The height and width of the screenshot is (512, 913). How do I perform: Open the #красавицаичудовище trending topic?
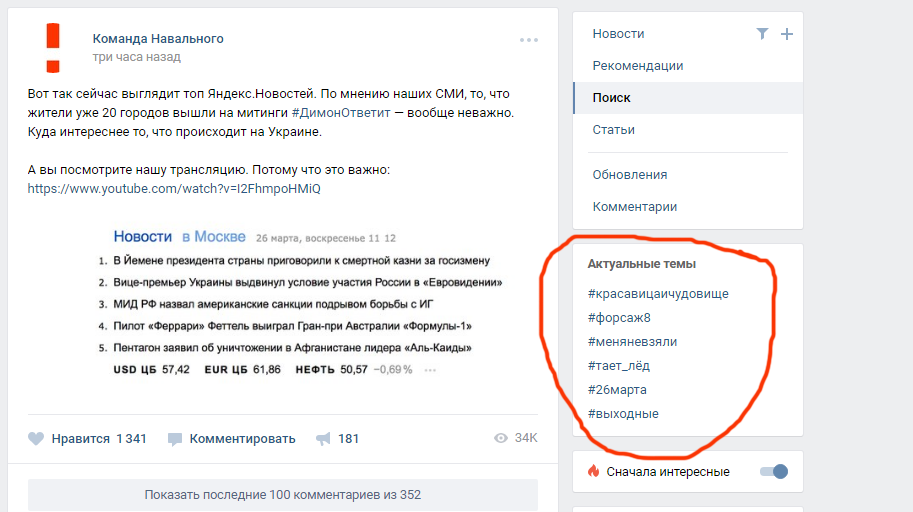tap(658, 294)
